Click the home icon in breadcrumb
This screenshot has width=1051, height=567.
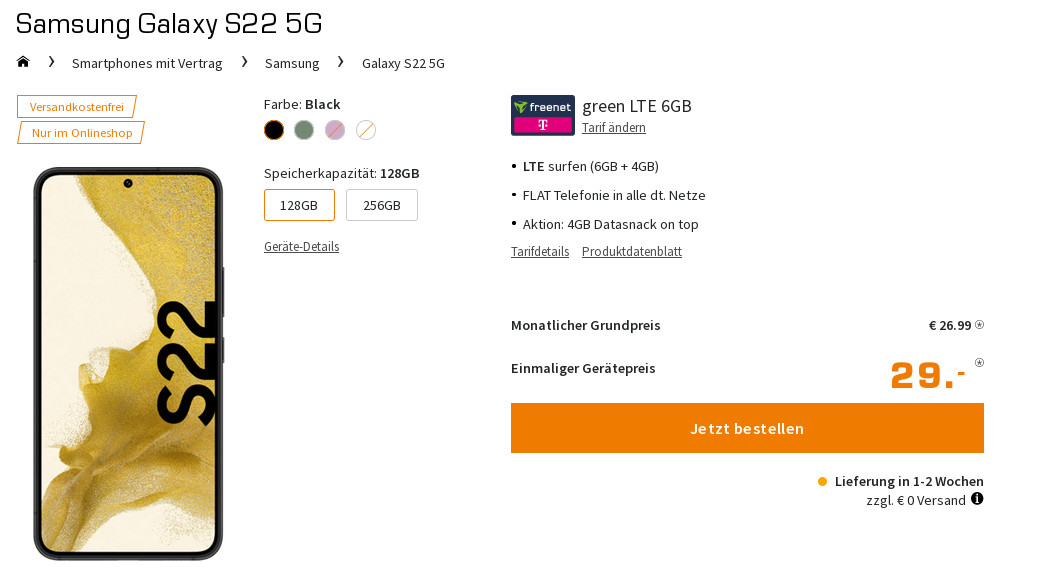[23, 62]
